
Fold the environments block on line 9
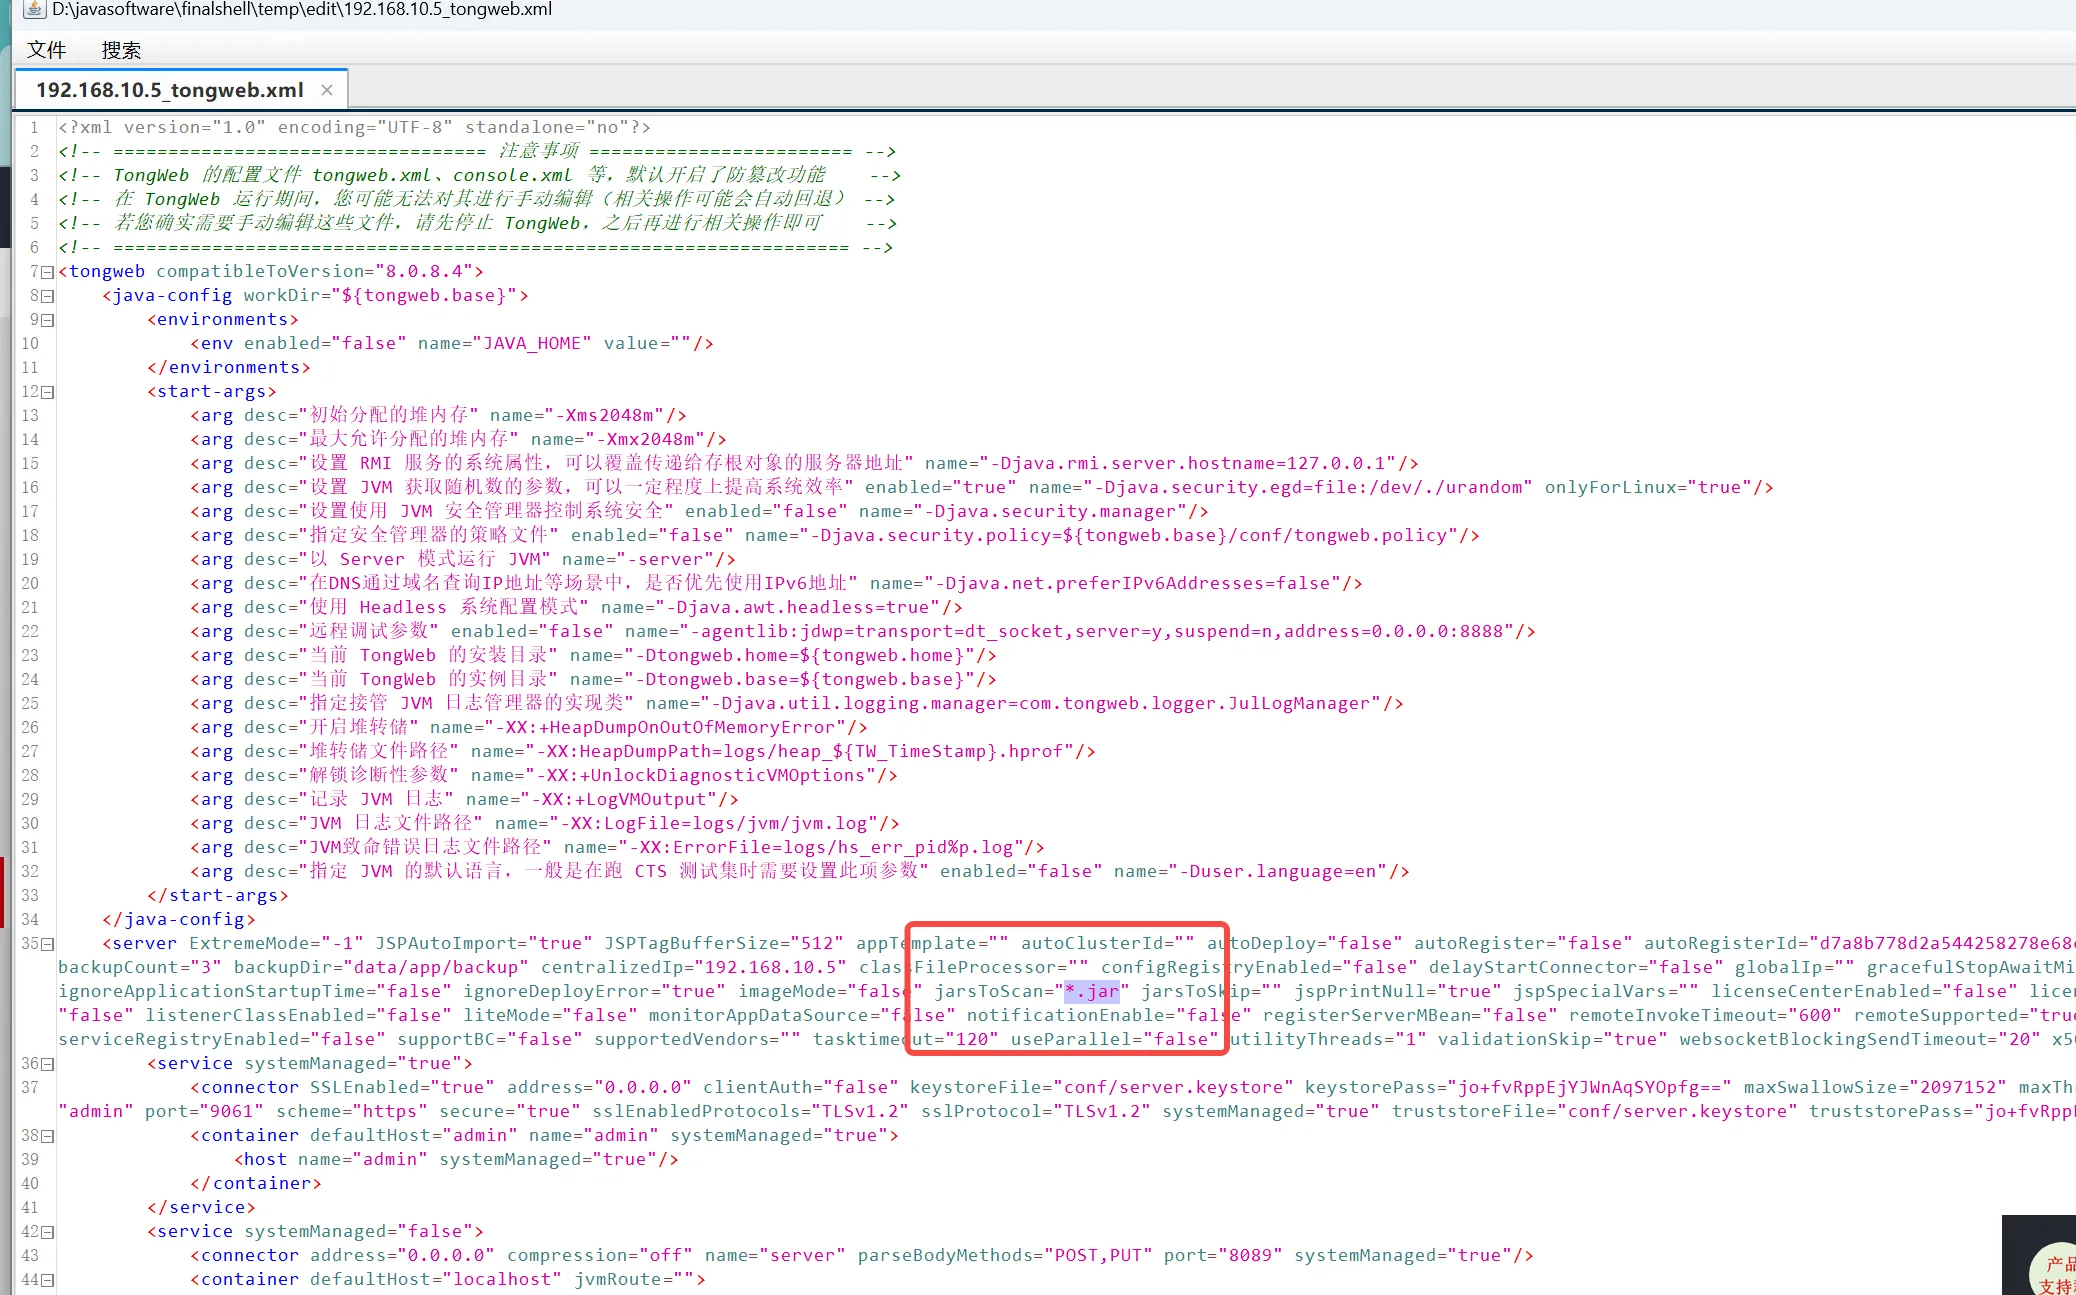point(48,320)
